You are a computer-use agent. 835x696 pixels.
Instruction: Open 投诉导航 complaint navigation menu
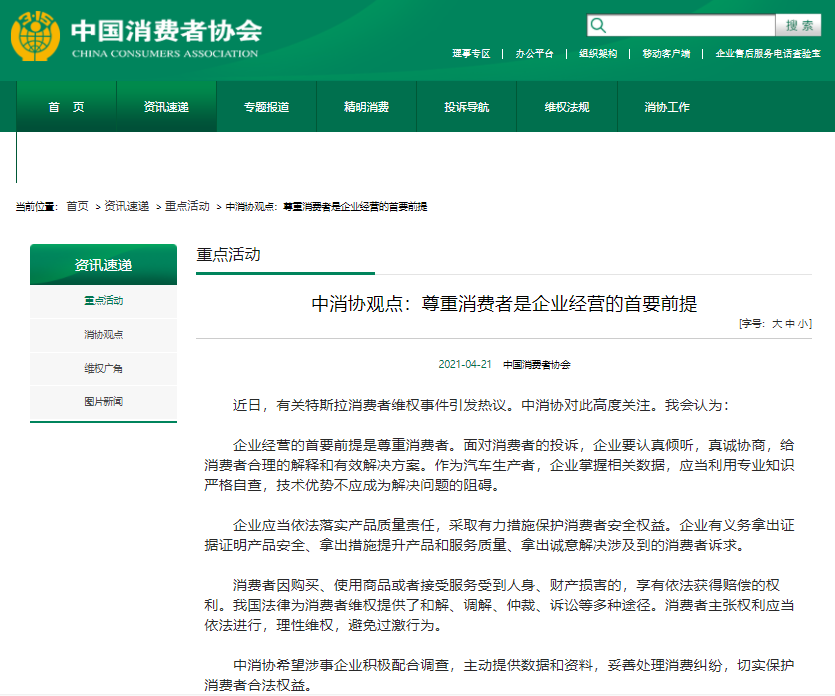coord(466,105)
